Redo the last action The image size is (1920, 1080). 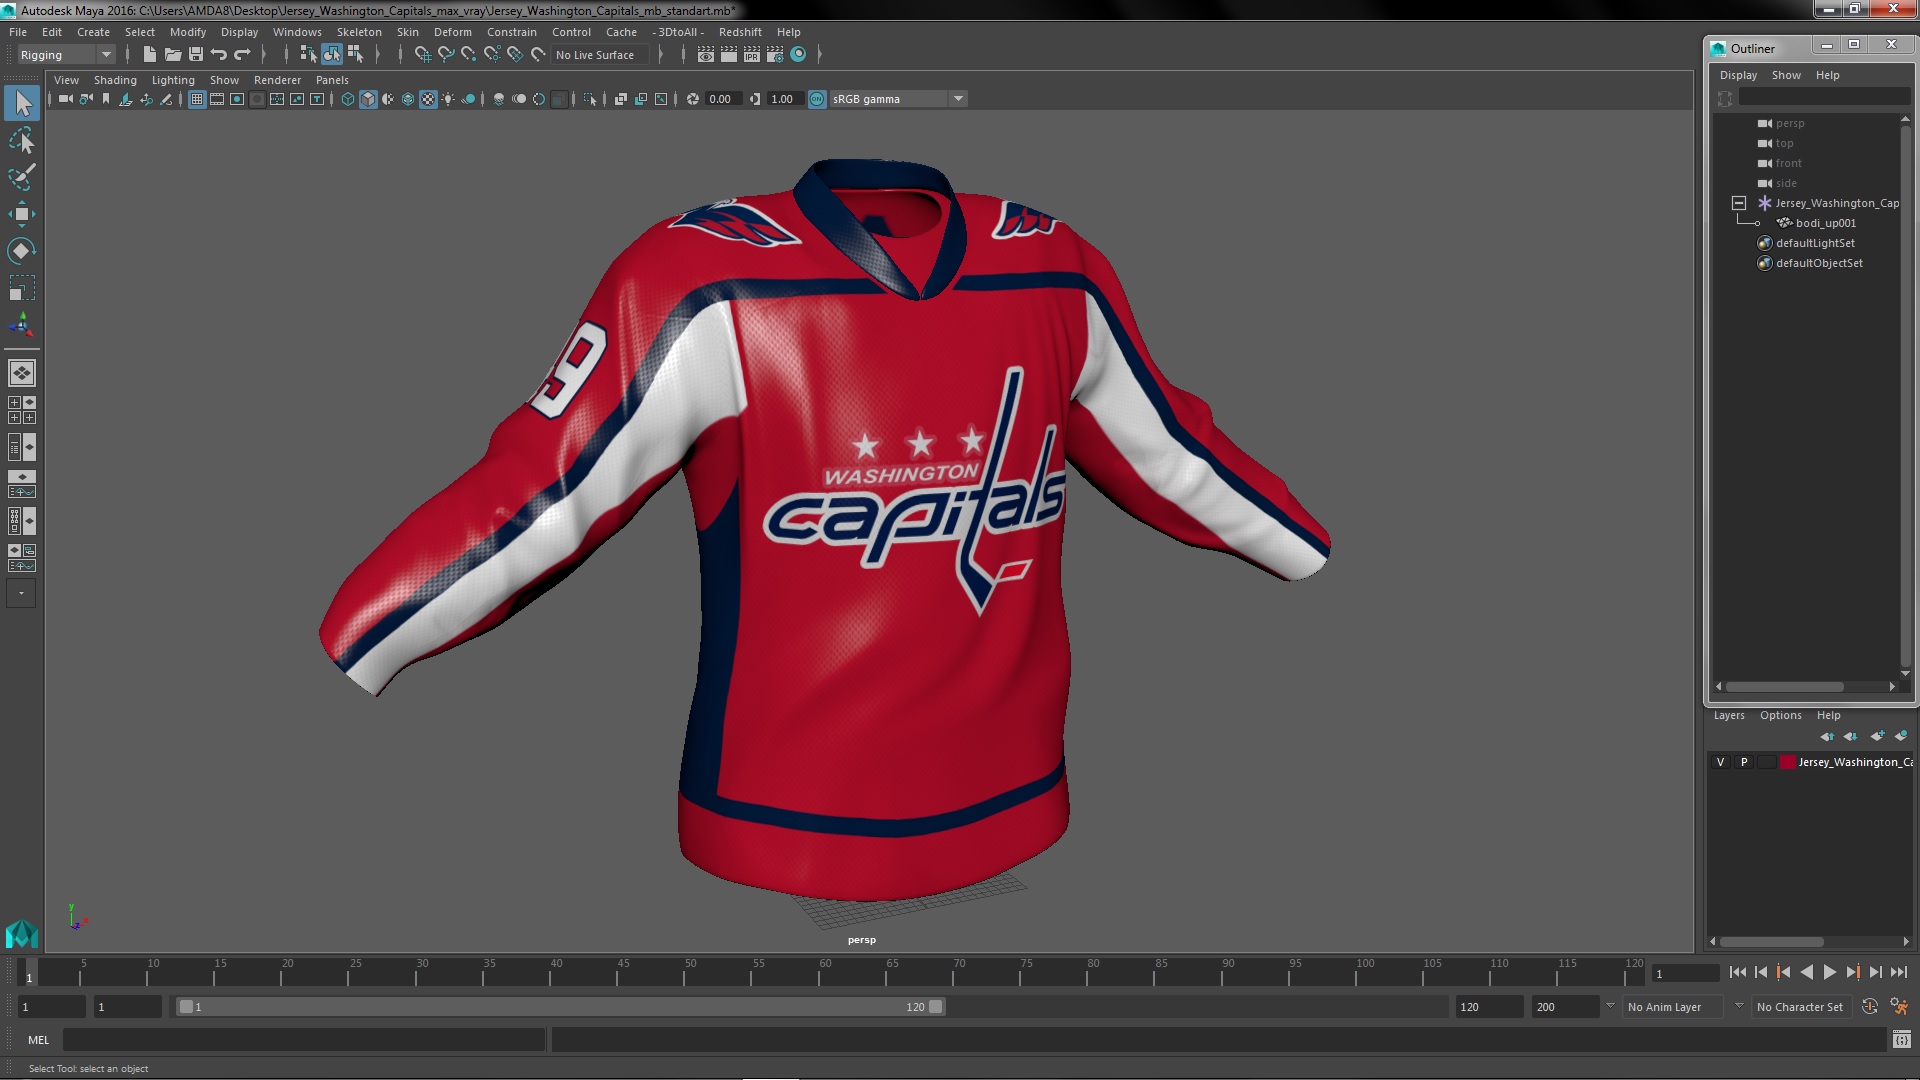(x=242, y=55)
